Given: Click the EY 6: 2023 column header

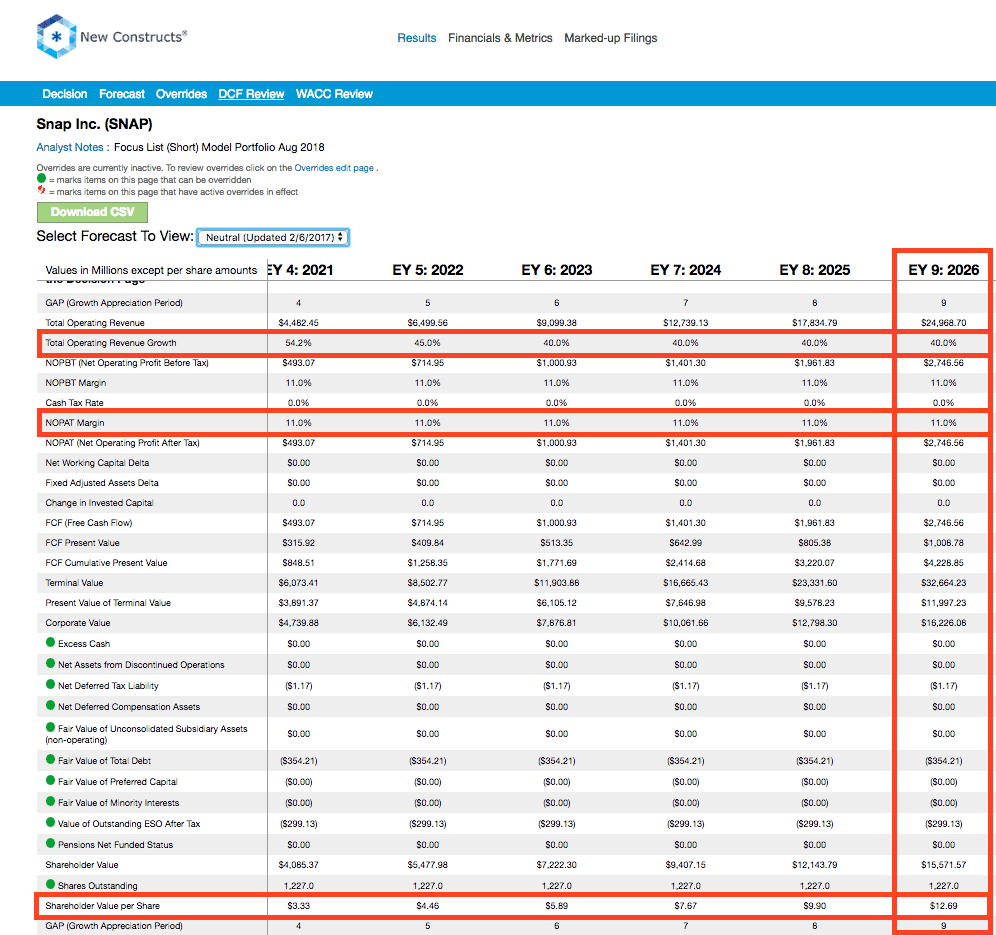Looking at the screenshot, I should coord(556,270).
